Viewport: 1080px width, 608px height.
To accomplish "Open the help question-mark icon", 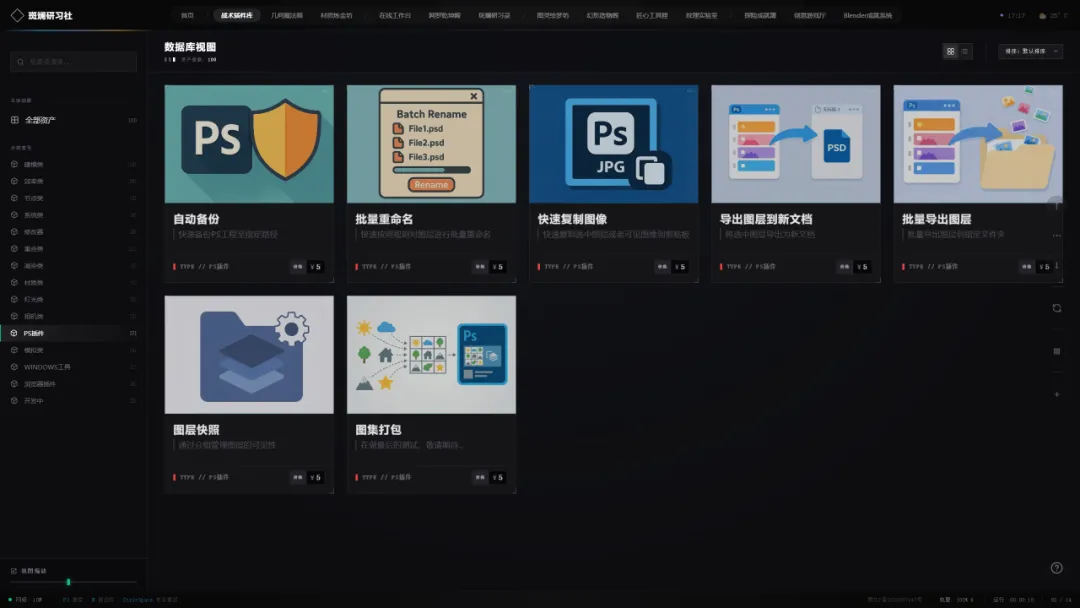I will pos(1057,568).
